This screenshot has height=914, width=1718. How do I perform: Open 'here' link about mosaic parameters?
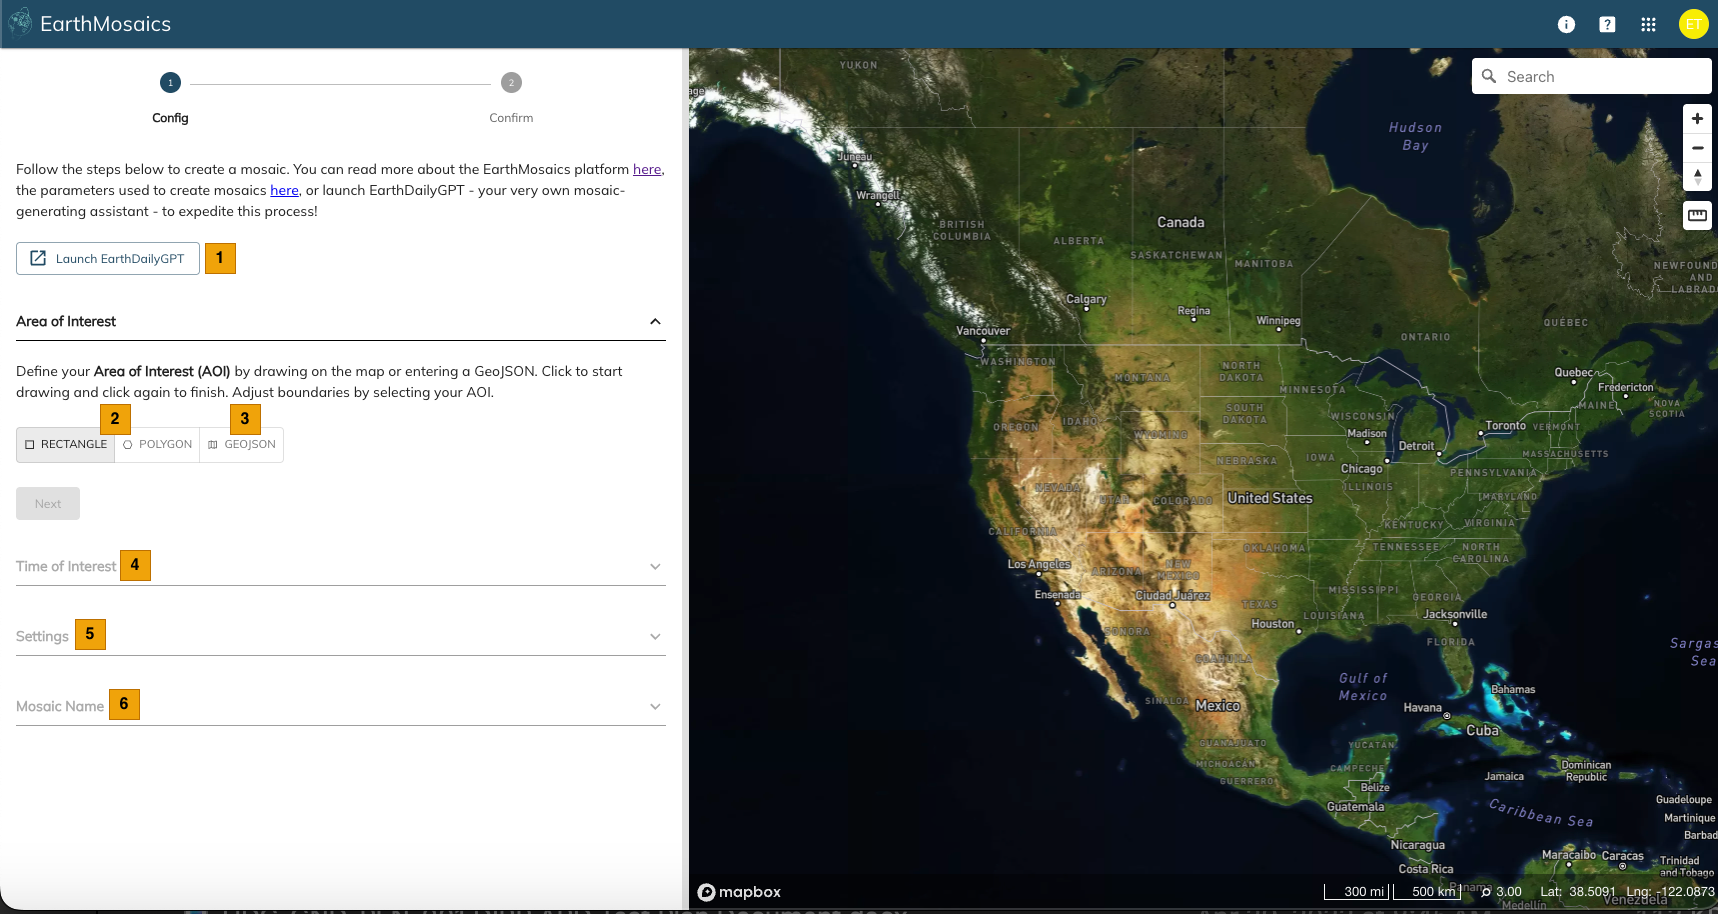(284, 191)
